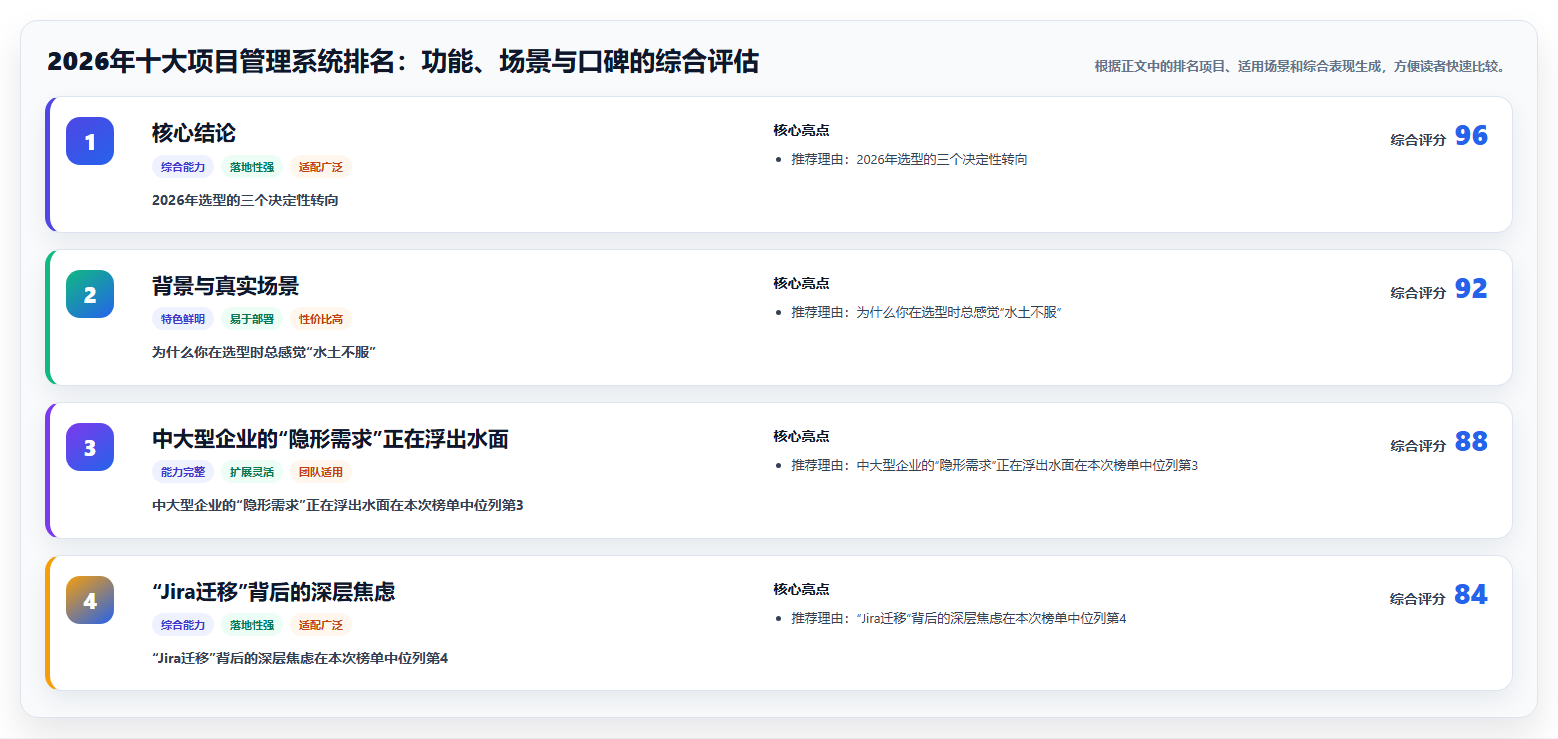Open the 背景与真实场景 card heading
This screenshot has width=1558, height=739.
(225, 286)
